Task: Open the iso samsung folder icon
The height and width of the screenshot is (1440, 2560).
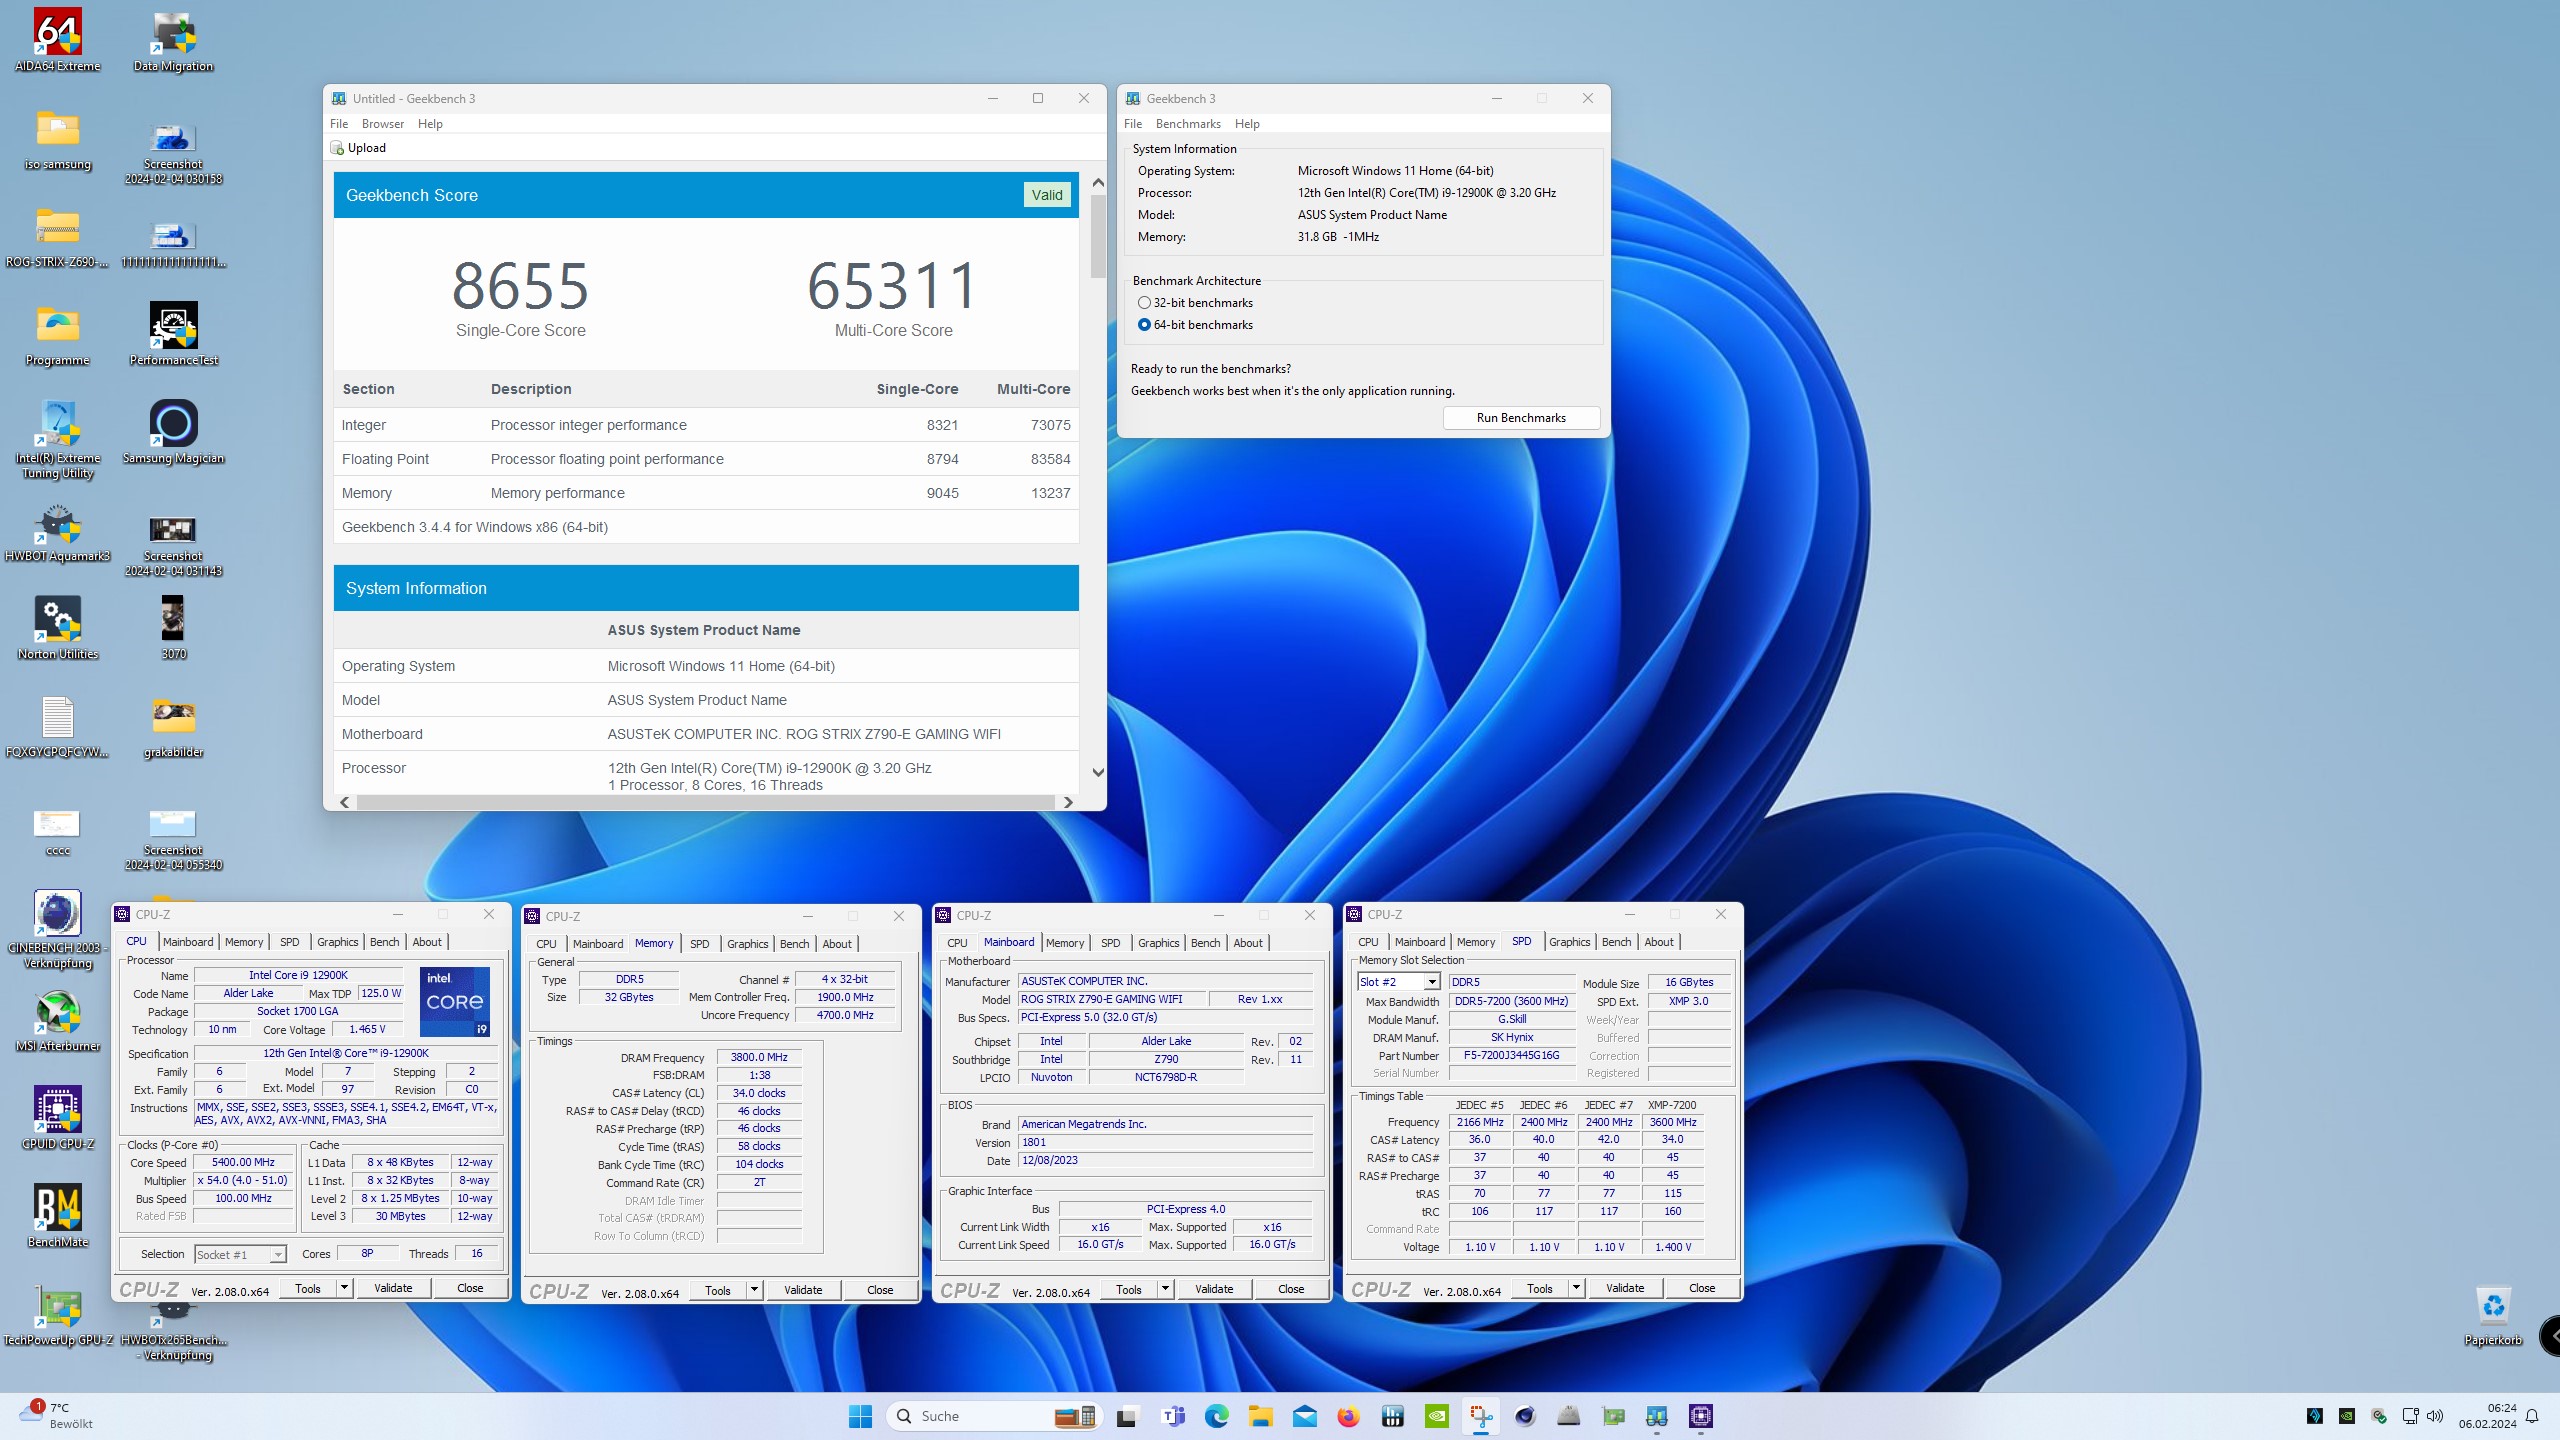Action: pos(57,139)
